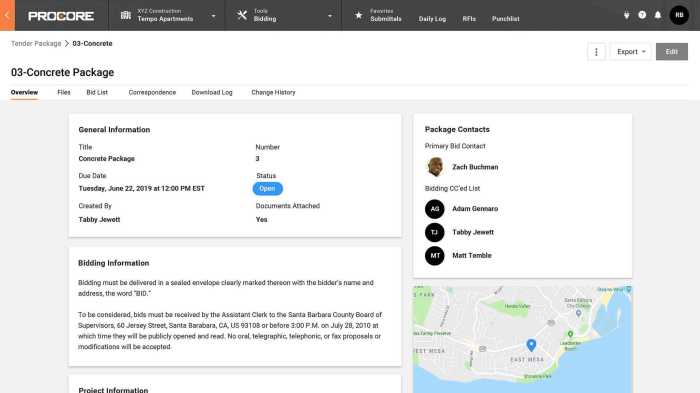Open the RB user avatar menu
700x393 pixels.
(x=679, y=15)
